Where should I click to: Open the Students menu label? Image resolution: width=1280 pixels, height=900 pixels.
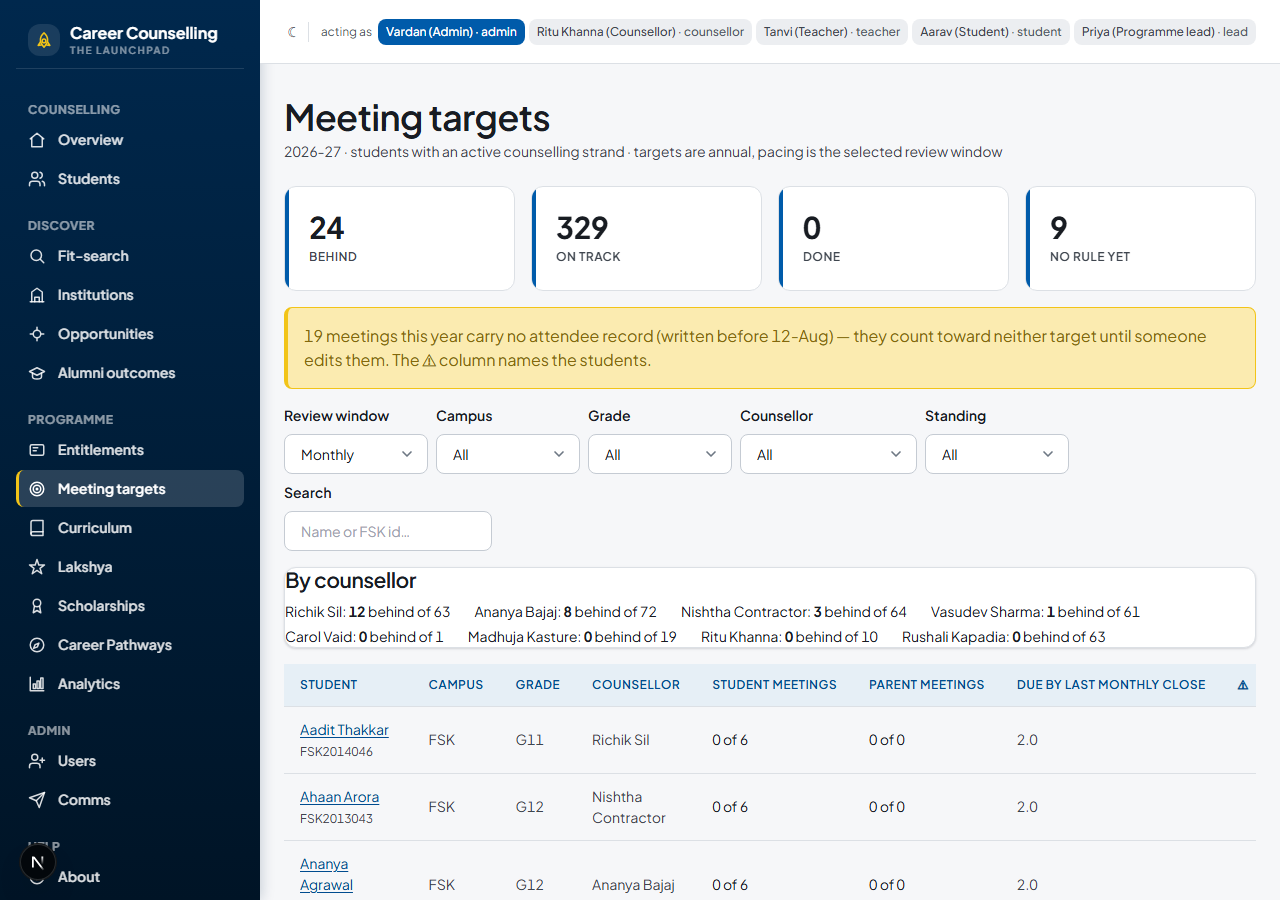pyautogui.click(x=89, y=179)
